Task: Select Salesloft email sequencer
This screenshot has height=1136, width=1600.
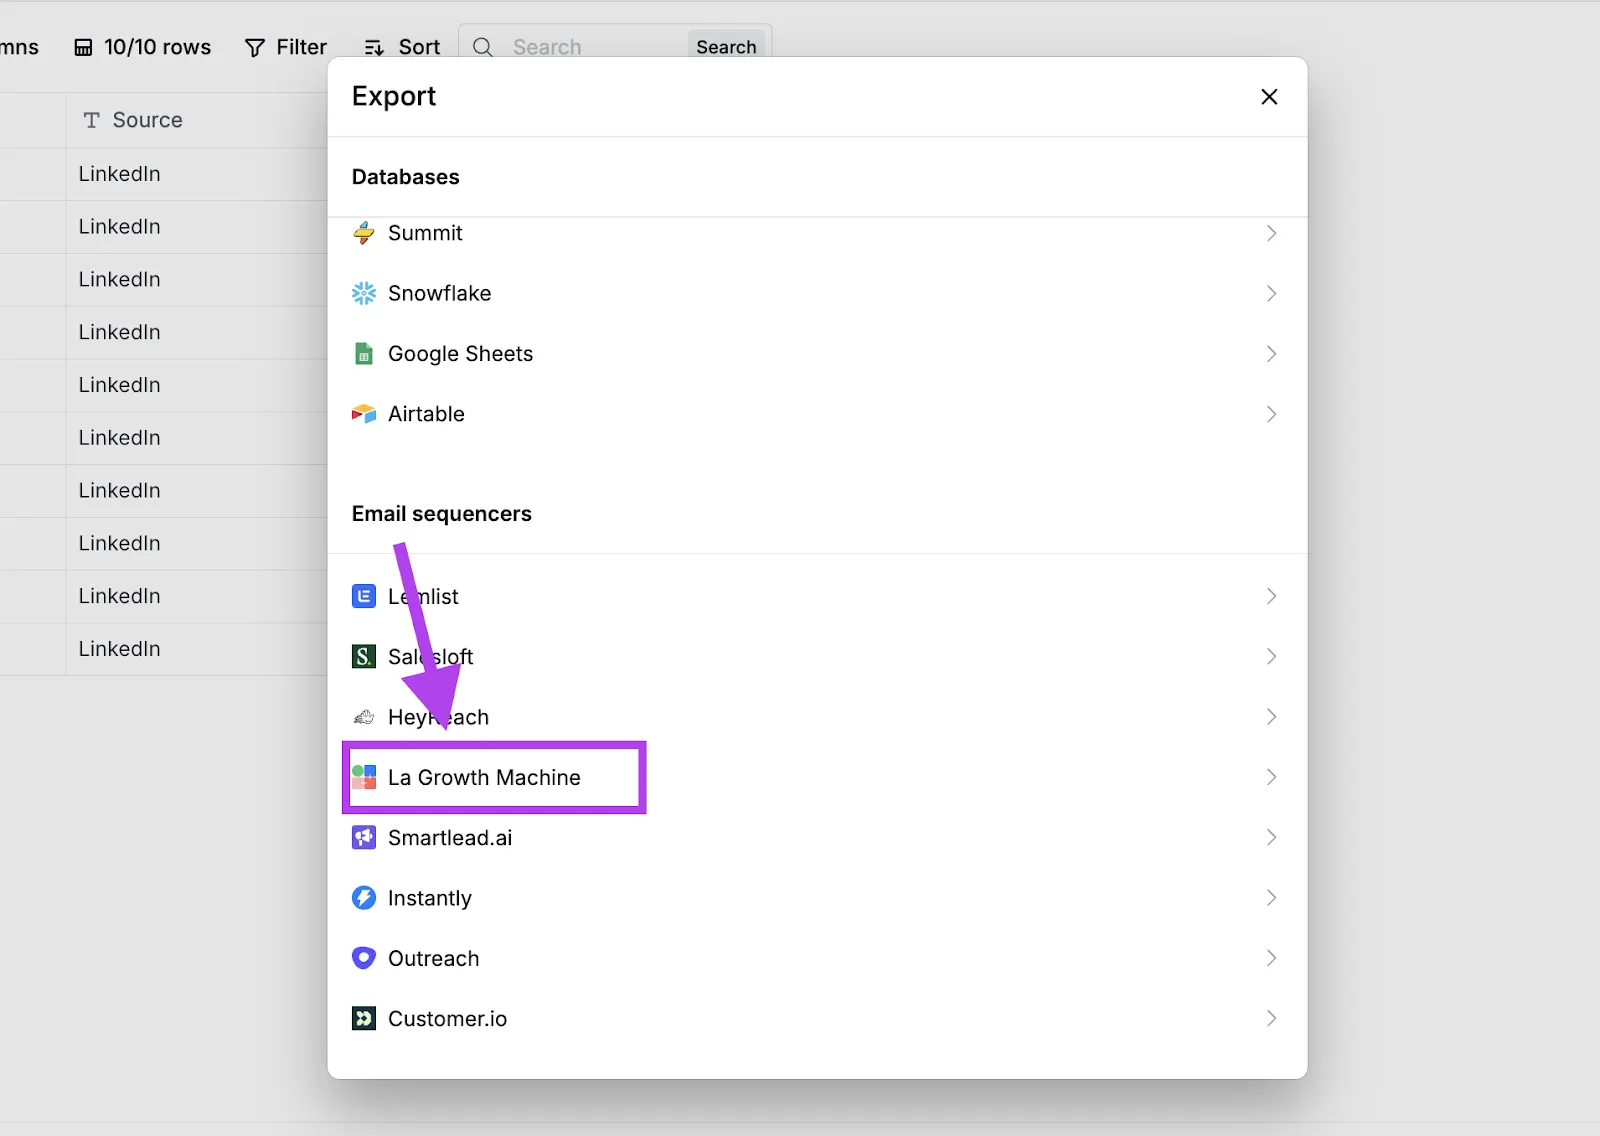Action: coord(817,656)
